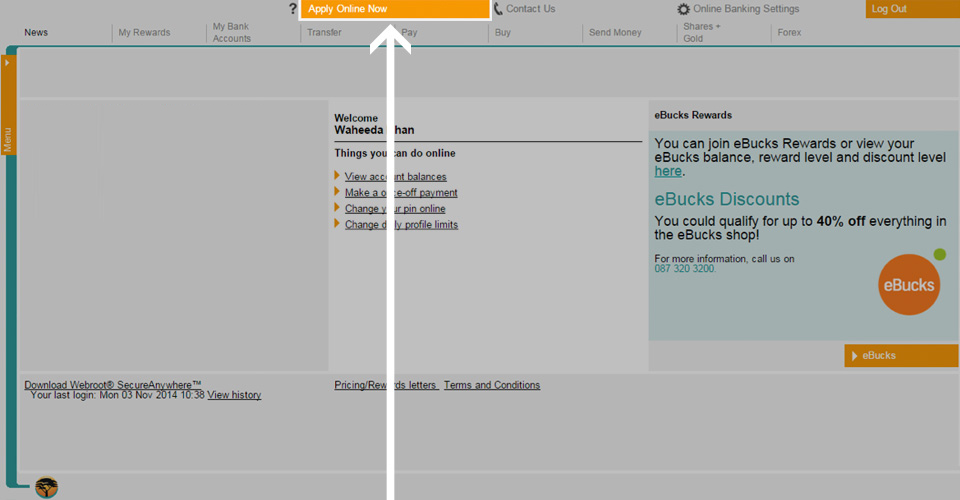Image resolution: width=960 pixels, height=500 pixels.
Task: Open the My Bank Accounts tab
Action: tap(231, 32)
